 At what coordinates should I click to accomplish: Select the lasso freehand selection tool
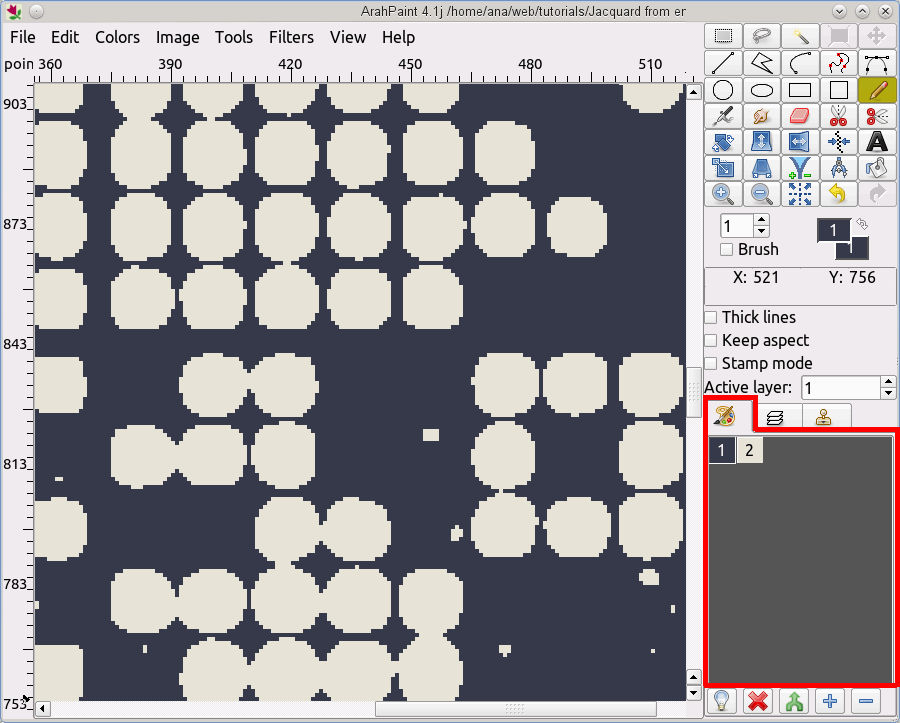click(x=762, y=36)
